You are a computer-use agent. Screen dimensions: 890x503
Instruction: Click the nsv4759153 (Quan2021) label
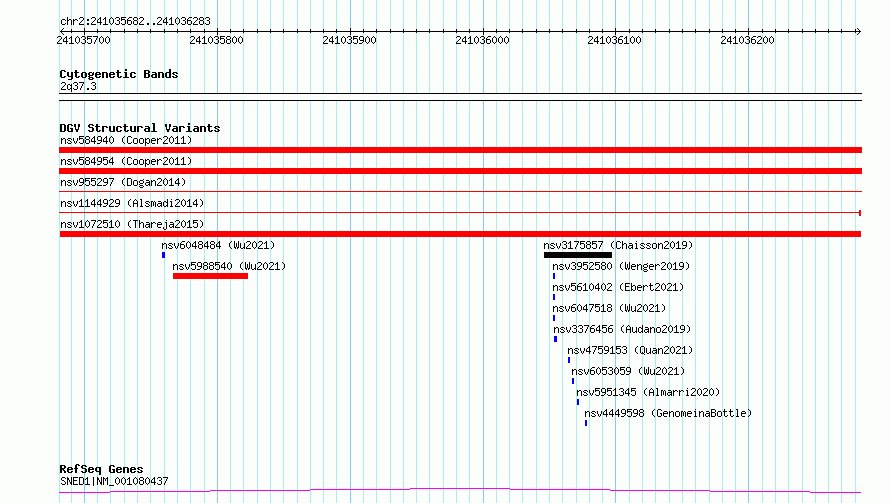coord(630,350)
